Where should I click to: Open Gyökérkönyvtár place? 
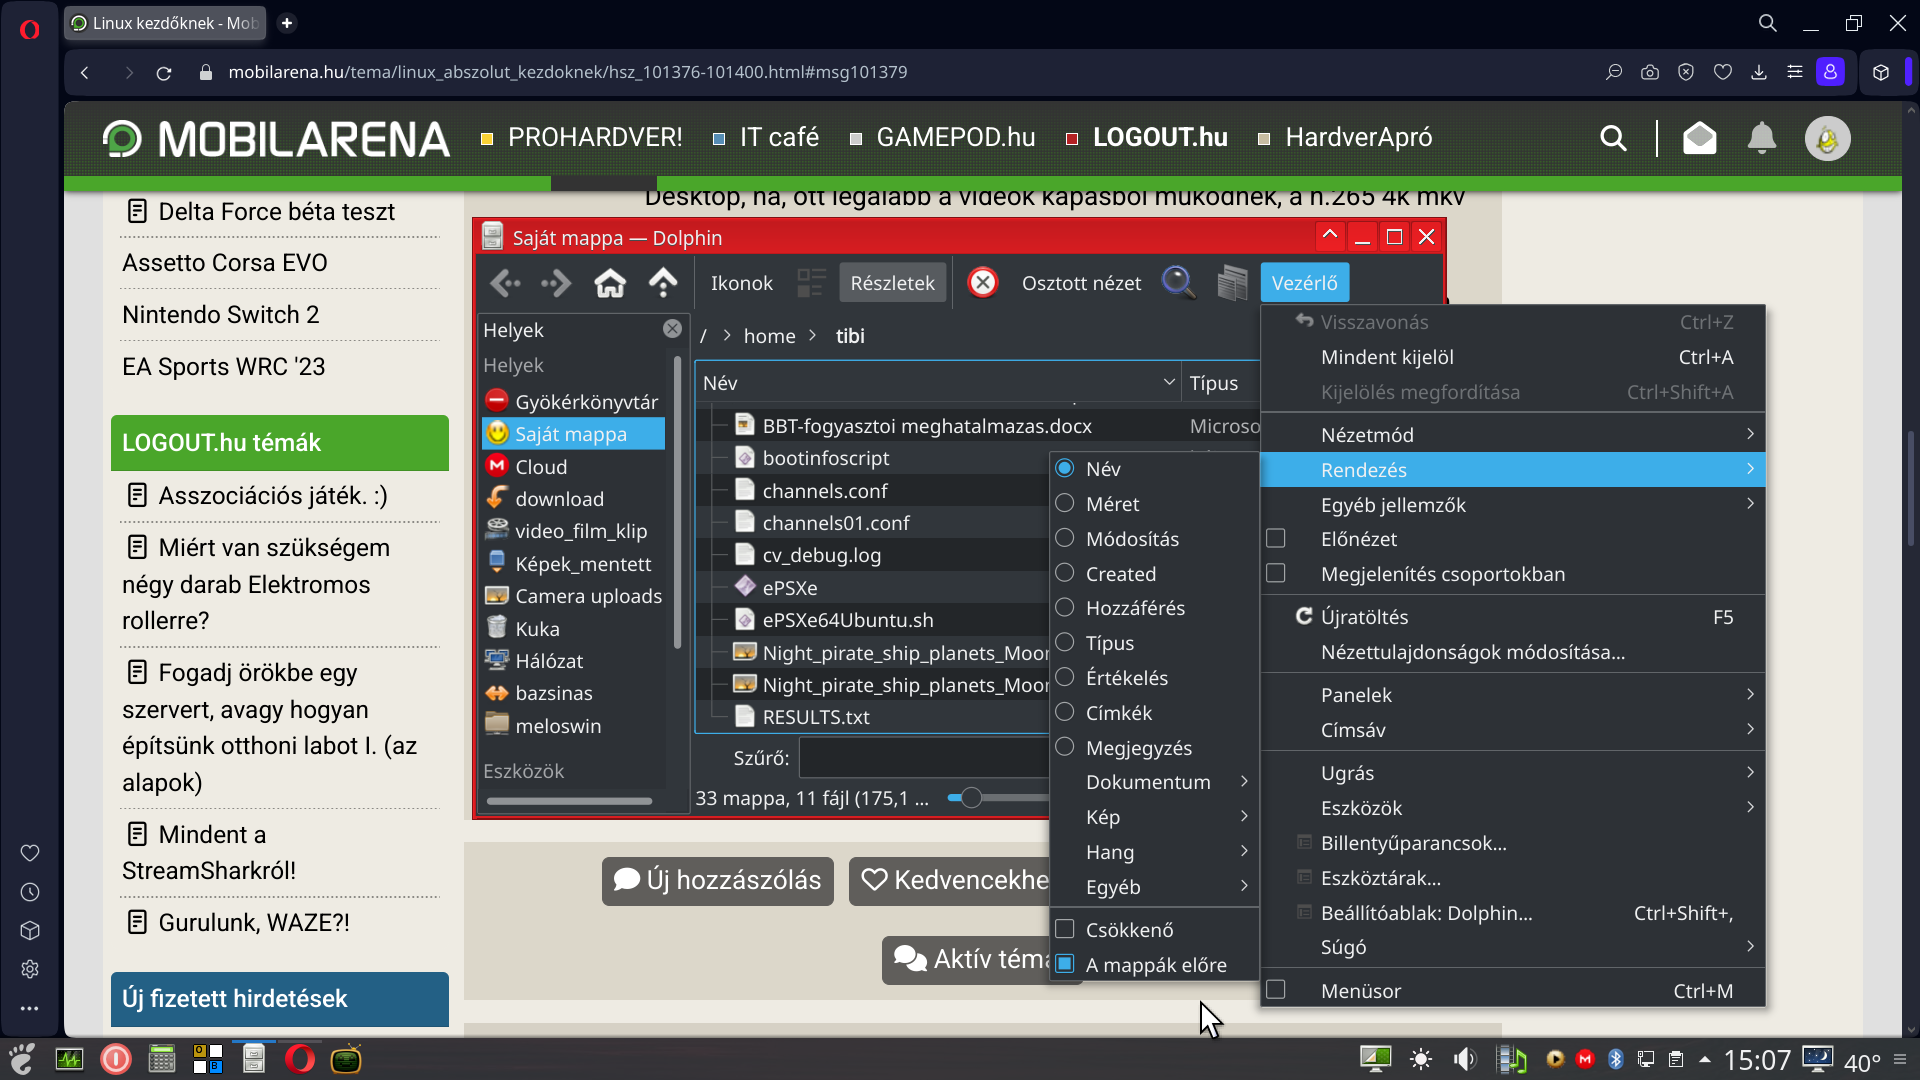coord(573,402)
